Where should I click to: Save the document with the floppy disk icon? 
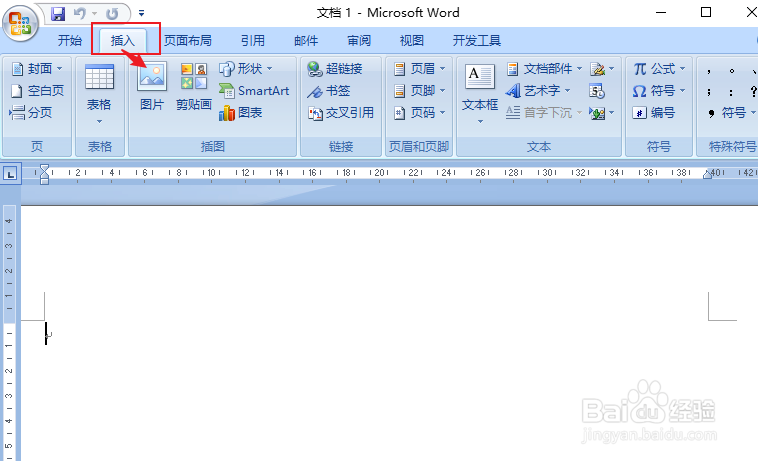tap(58, 14)
